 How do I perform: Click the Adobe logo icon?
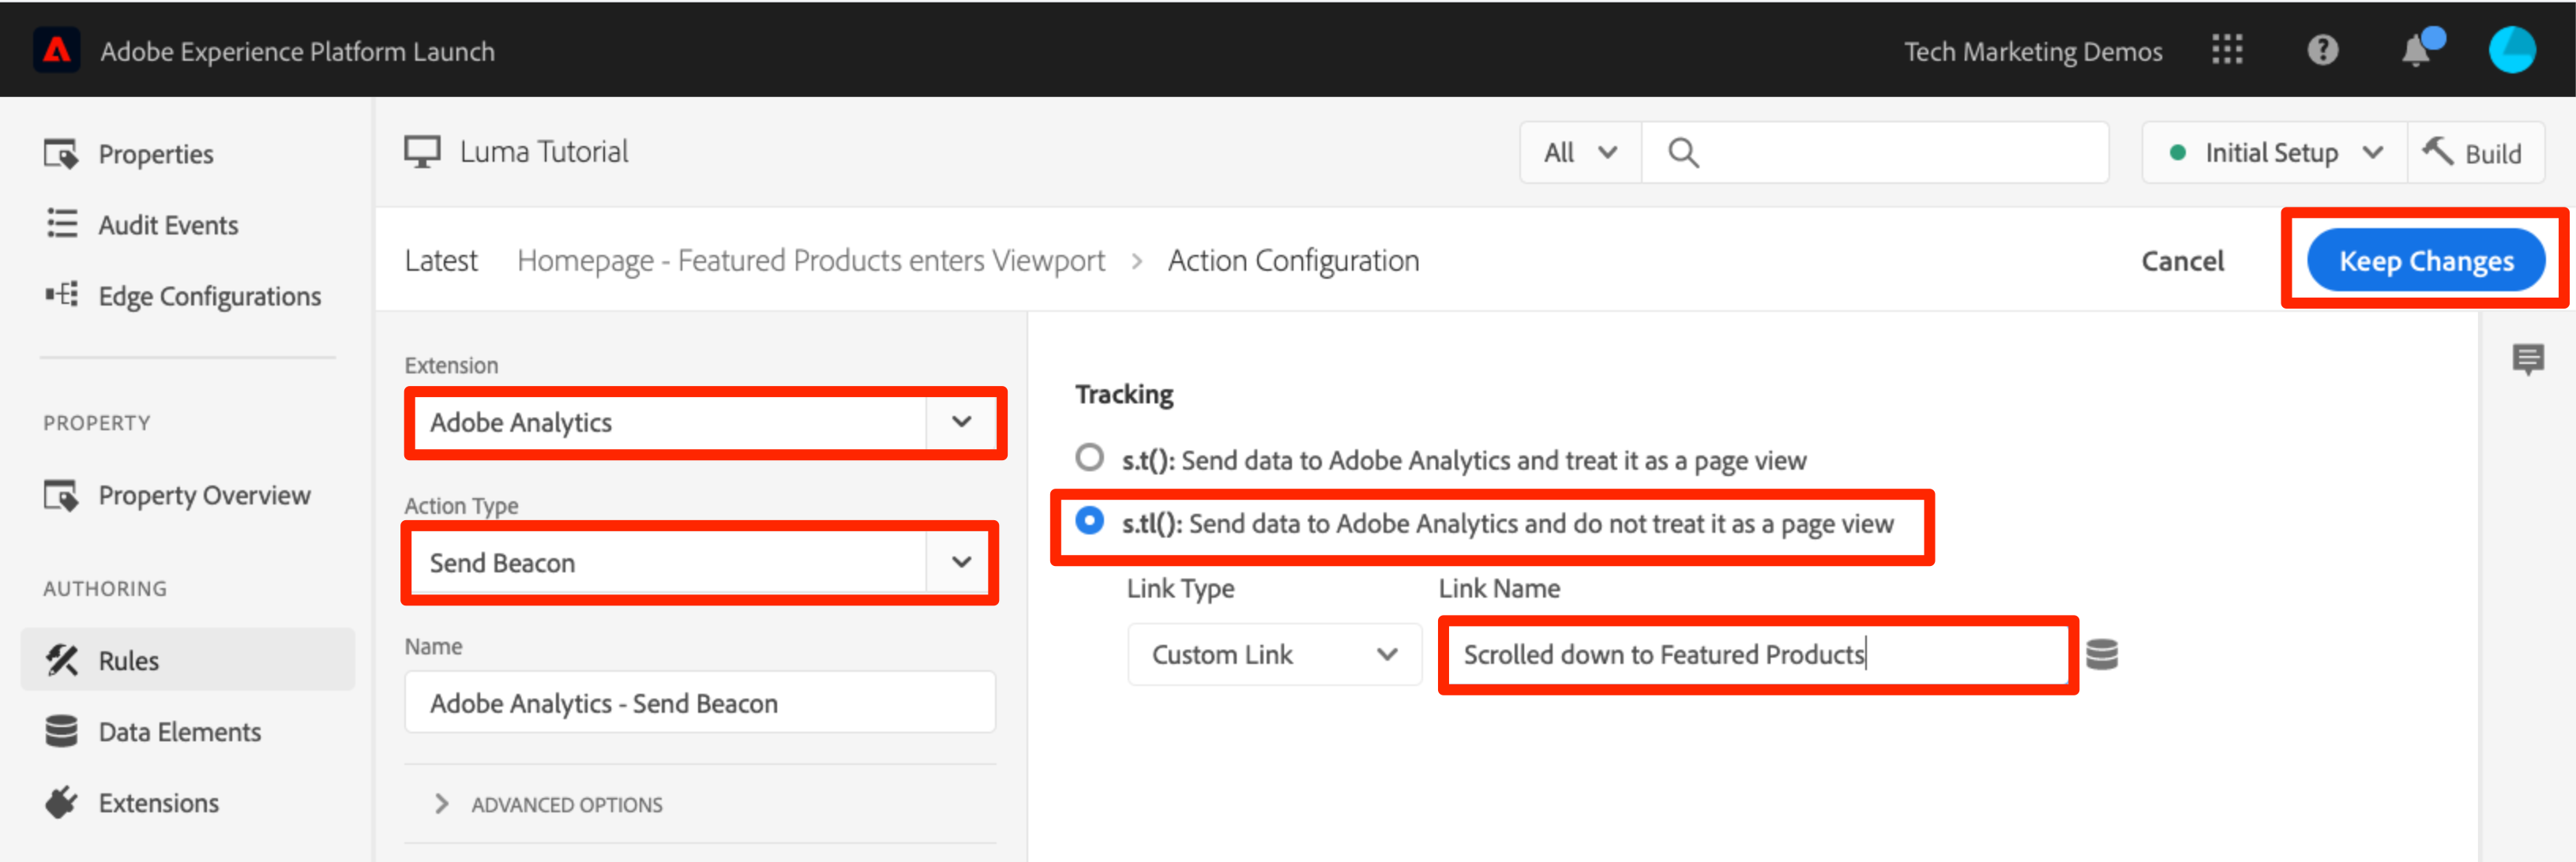click(x=56, y=50)
